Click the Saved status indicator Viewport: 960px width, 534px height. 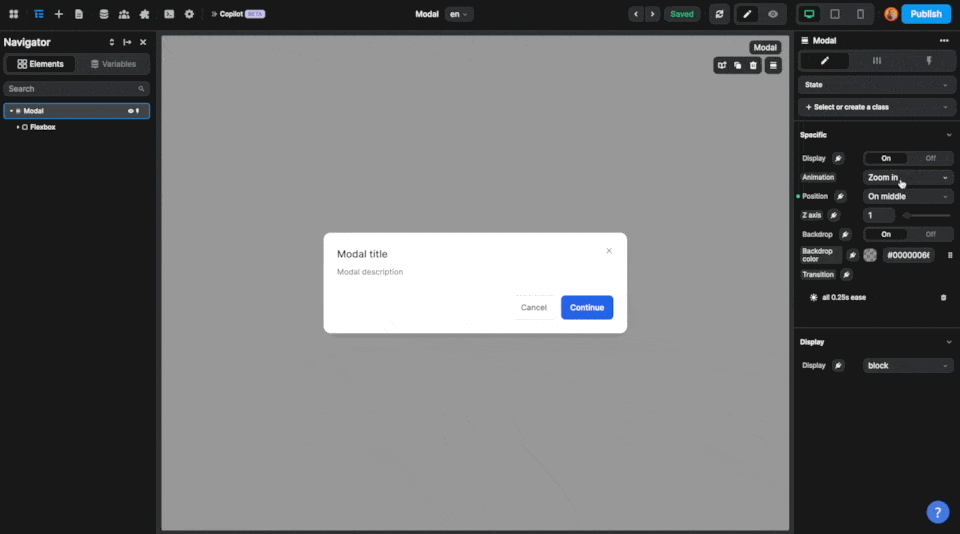pyautogui.click(x=681, y=14)
